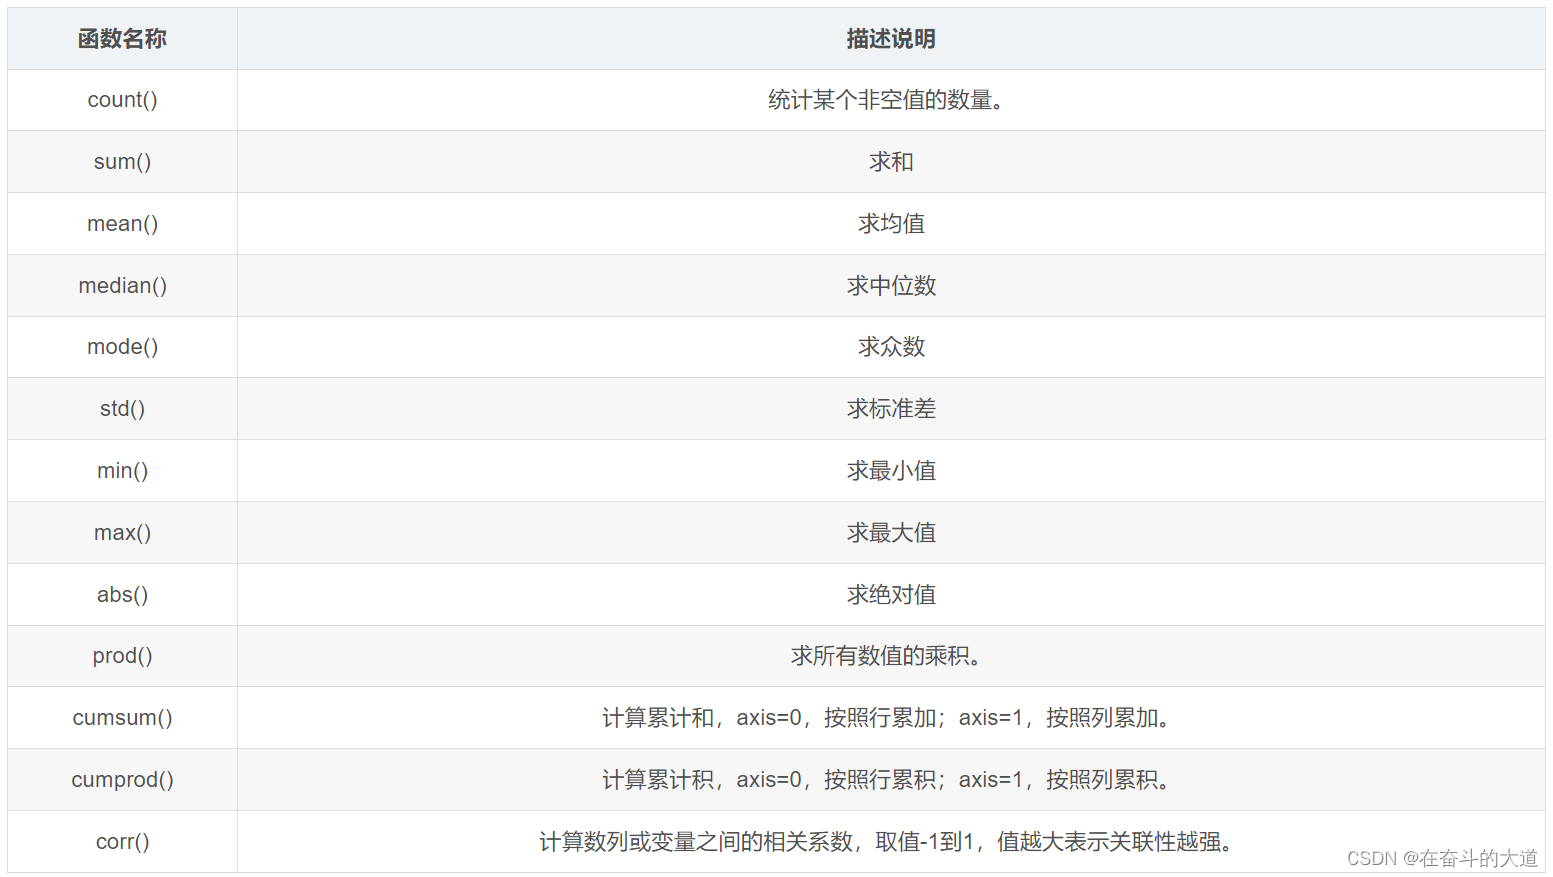Select the mean() function cell
Screen dimensions: 1553x877
122,224
